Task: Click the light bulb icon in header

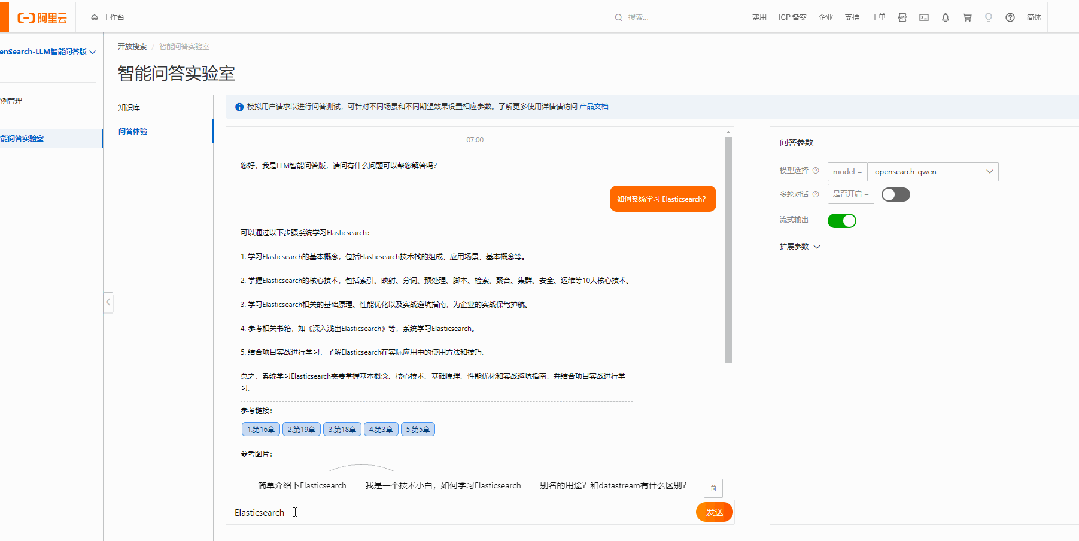Action: [x=989, y=17]
